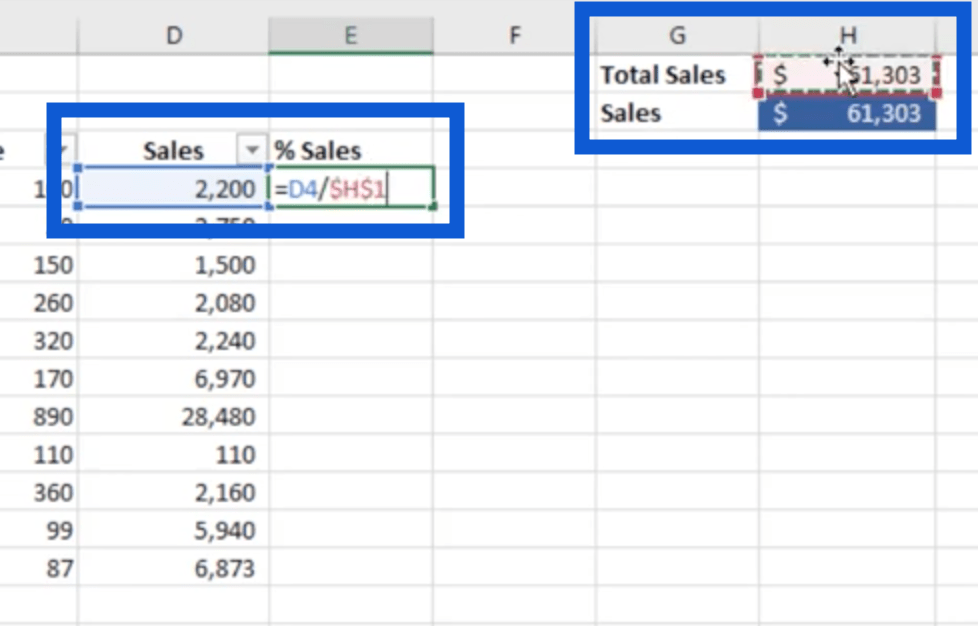
Task: Select the cell with value 2,160
Action: (x=174, y=493)
